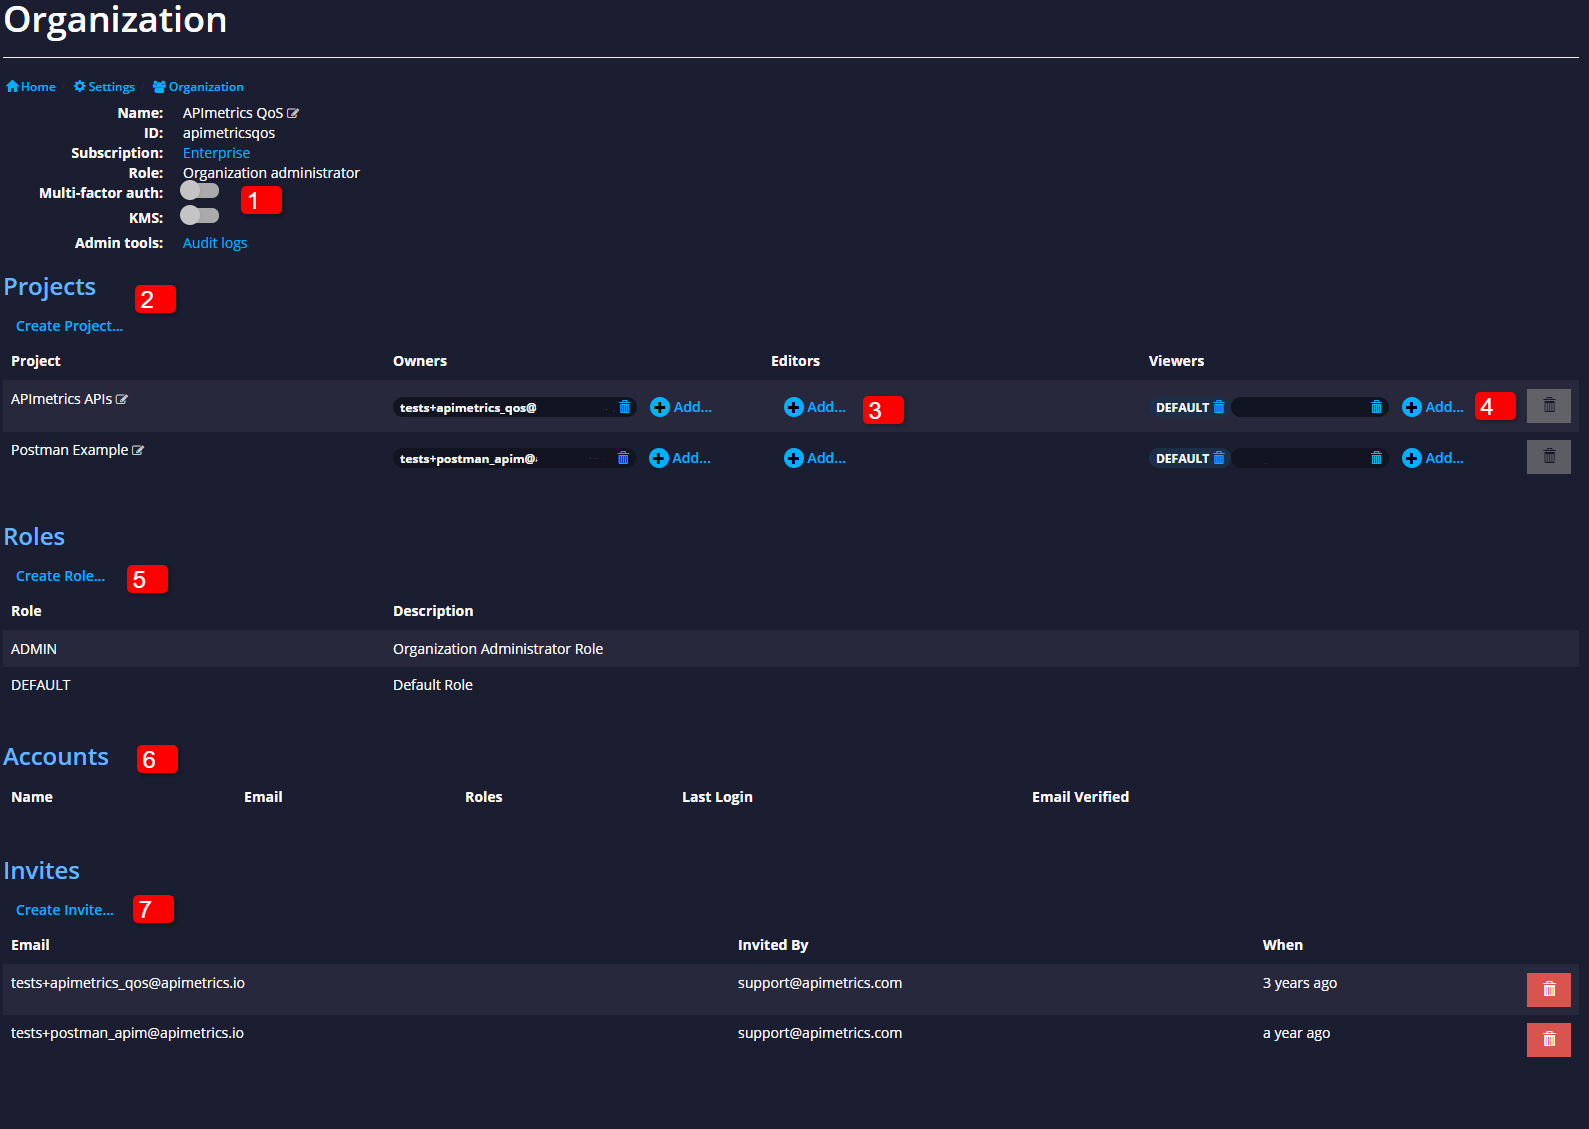Viewport: 1589px width, 1129px height.
Task: Delete the Postman Example project
Action: [x=1549, y=457]
